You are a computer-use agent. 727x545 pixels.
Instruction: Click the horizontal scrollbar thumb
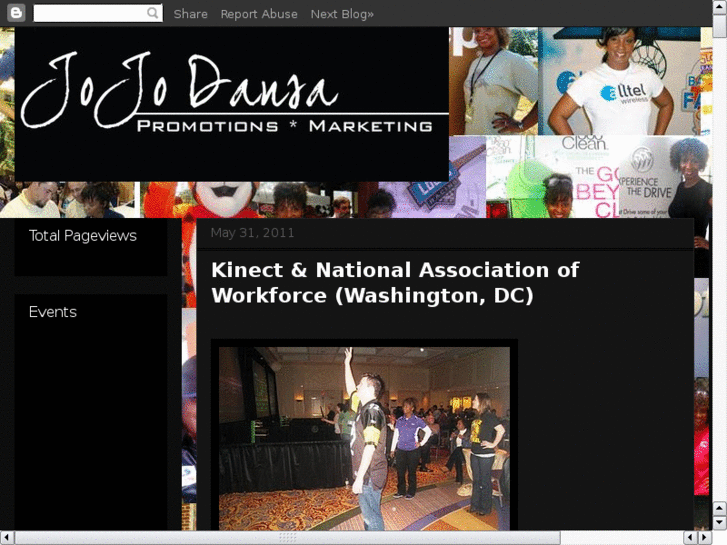coord(287,538)
